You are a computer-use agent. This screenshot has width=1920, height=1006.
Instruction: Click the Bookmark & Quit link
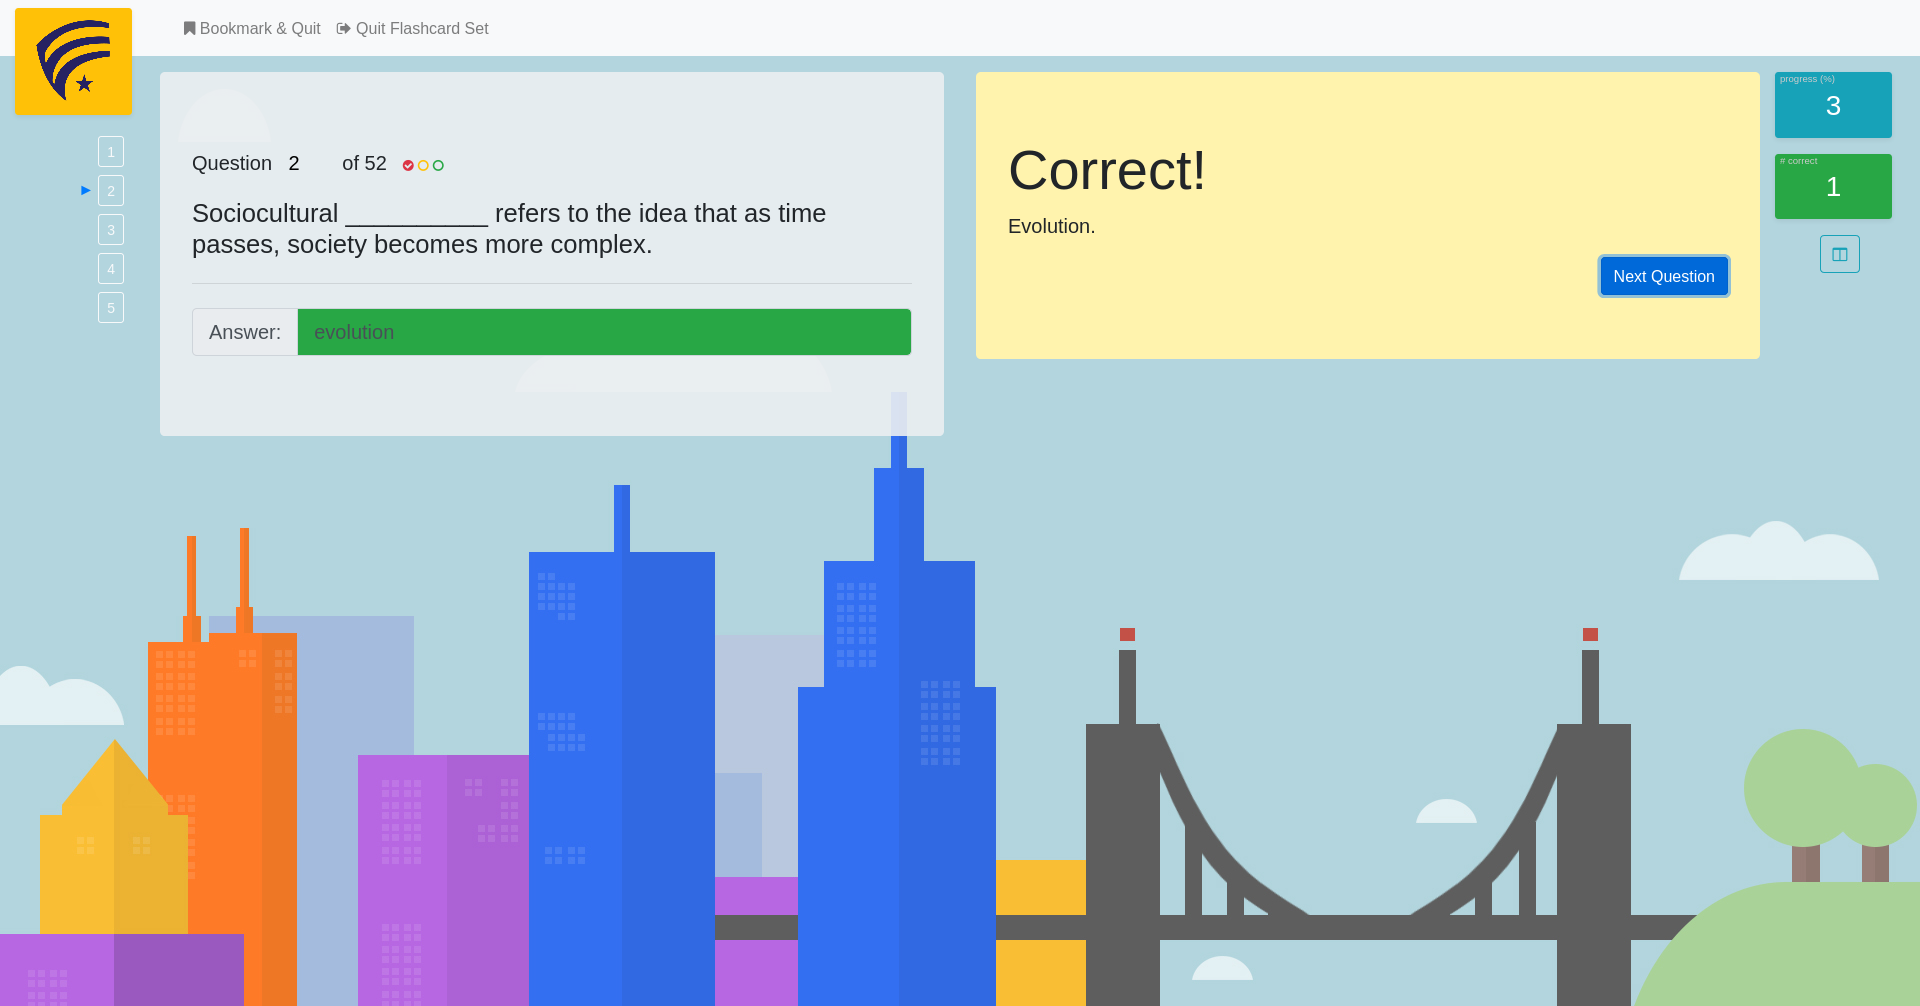coord(252,29)
